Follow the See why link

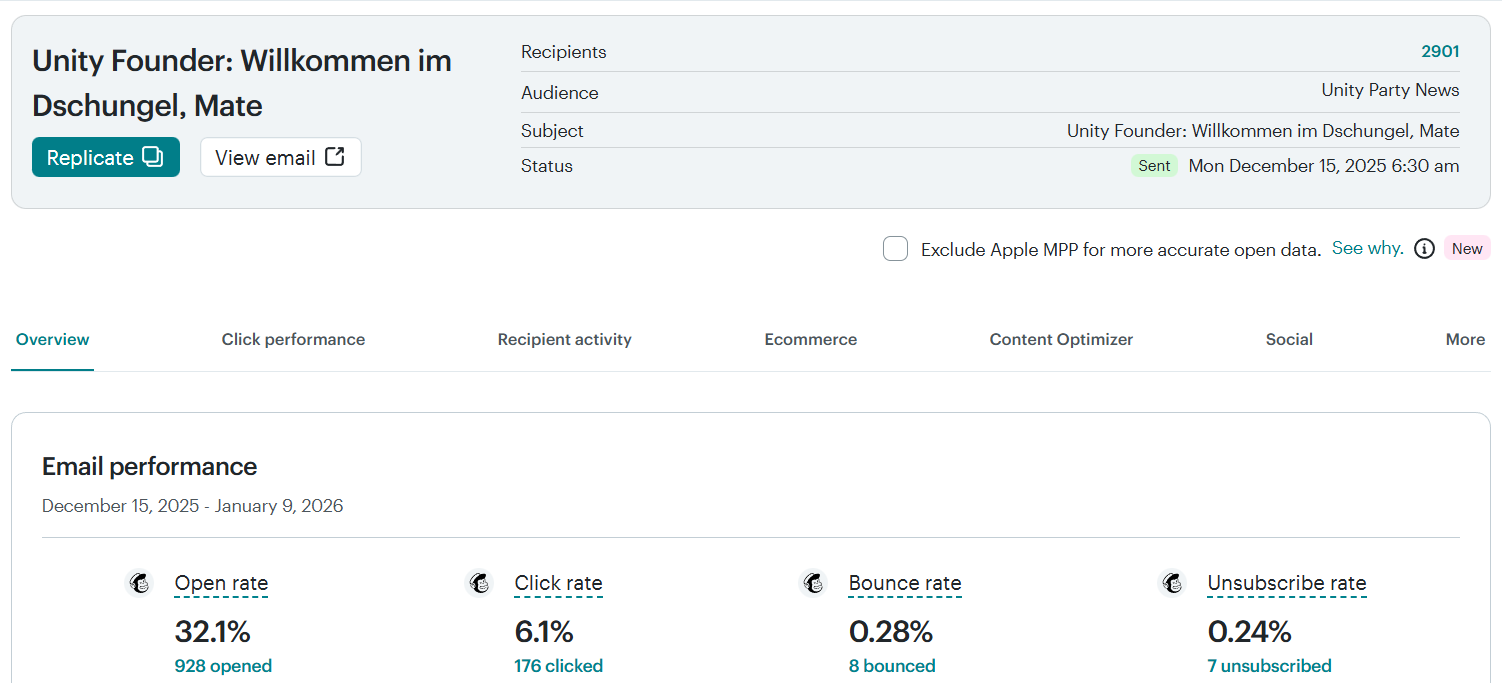coord(1367,248)
